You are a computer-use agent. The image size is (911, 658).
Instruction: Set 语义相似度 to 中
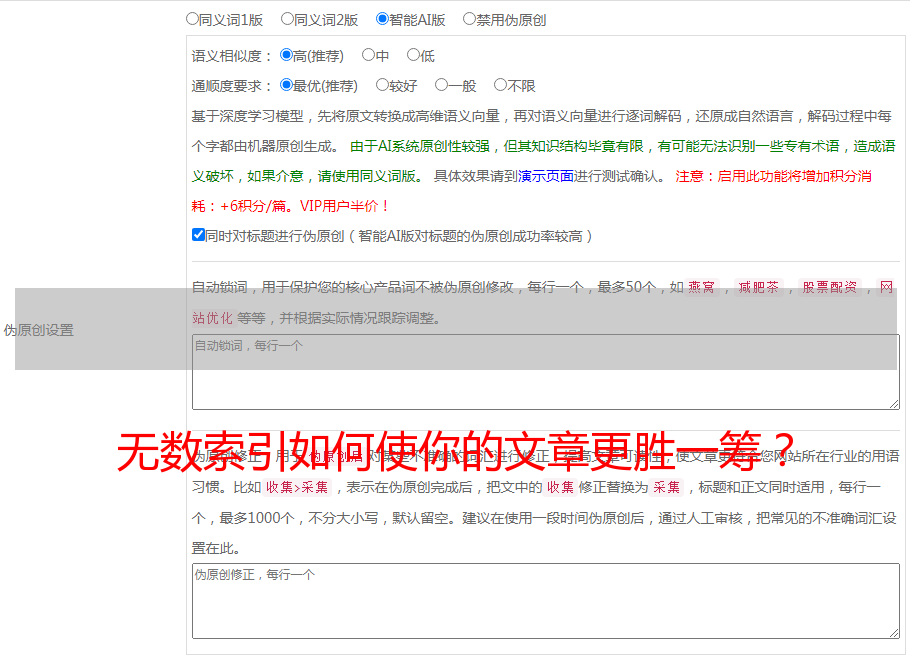[368, 55]
